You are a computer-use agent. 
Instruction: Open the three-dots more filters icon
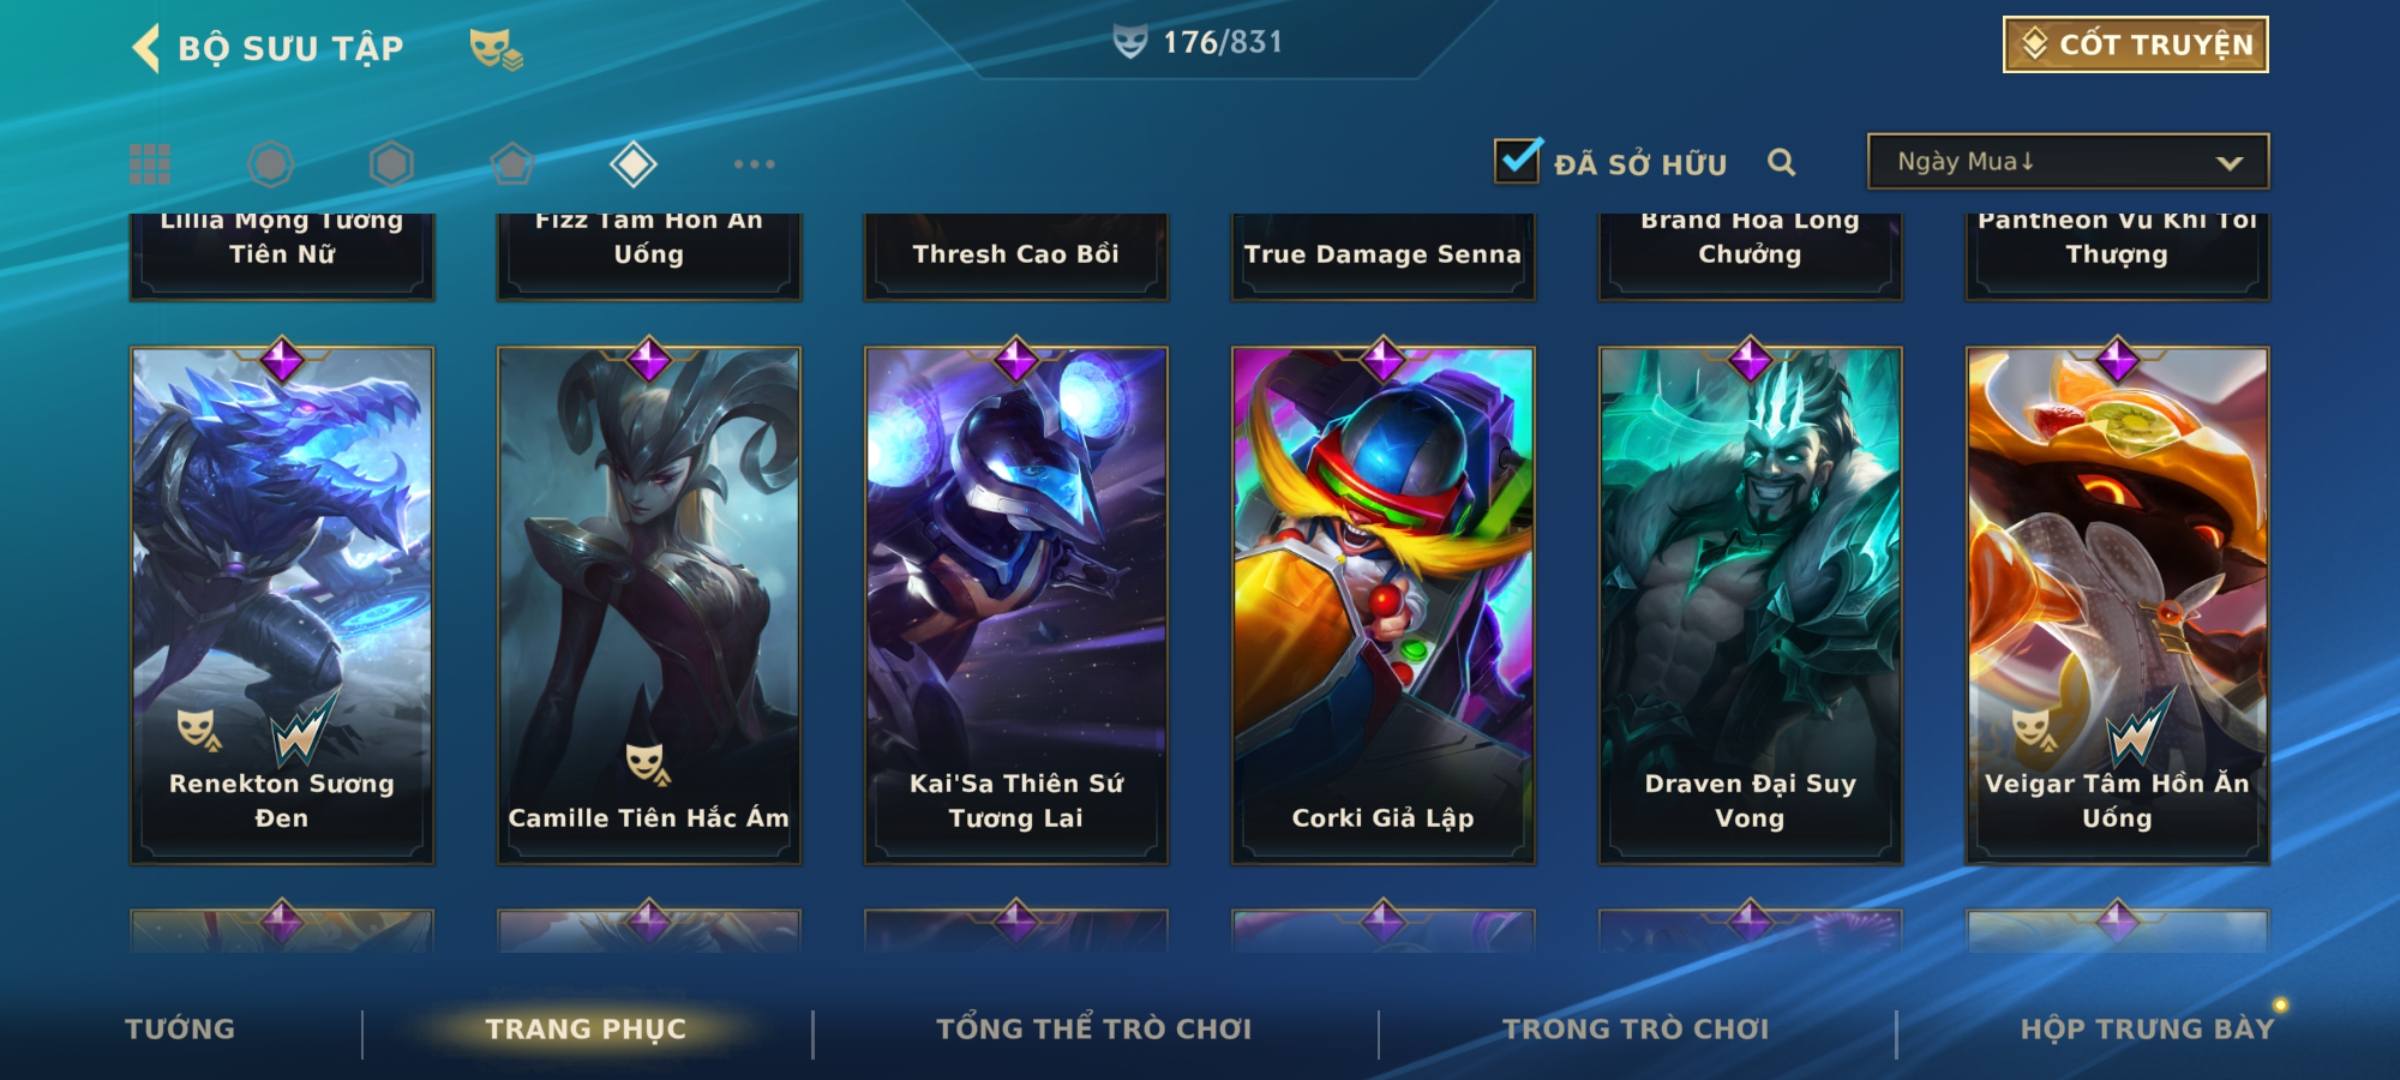754,164
